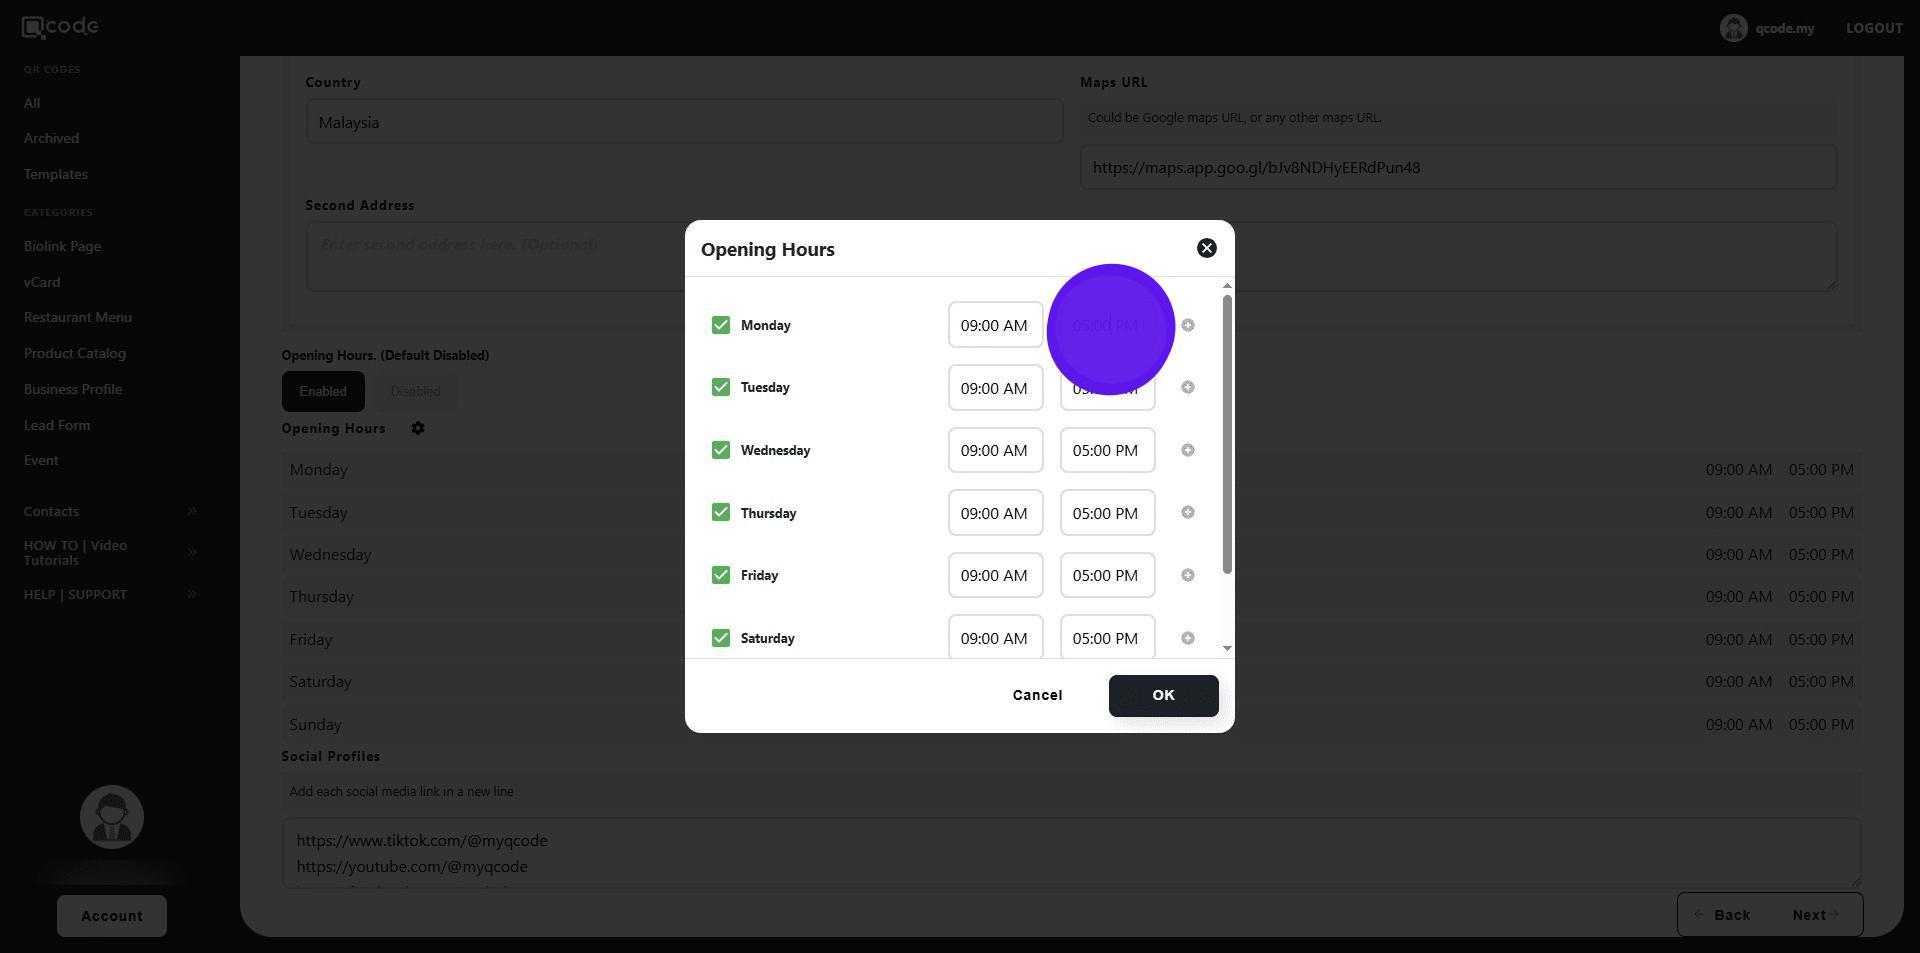The height and width of the screenshot is (953, 1920).
Task: Click the qcode.my username
Action: [x=1784, y=28]
